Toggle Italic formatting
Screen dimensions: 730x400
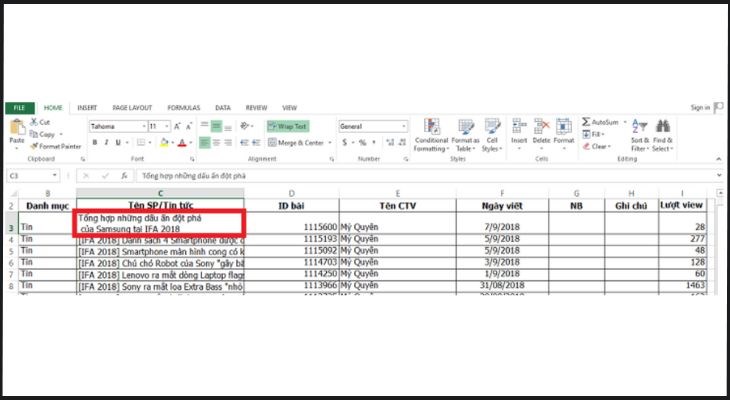click(104, 143)
